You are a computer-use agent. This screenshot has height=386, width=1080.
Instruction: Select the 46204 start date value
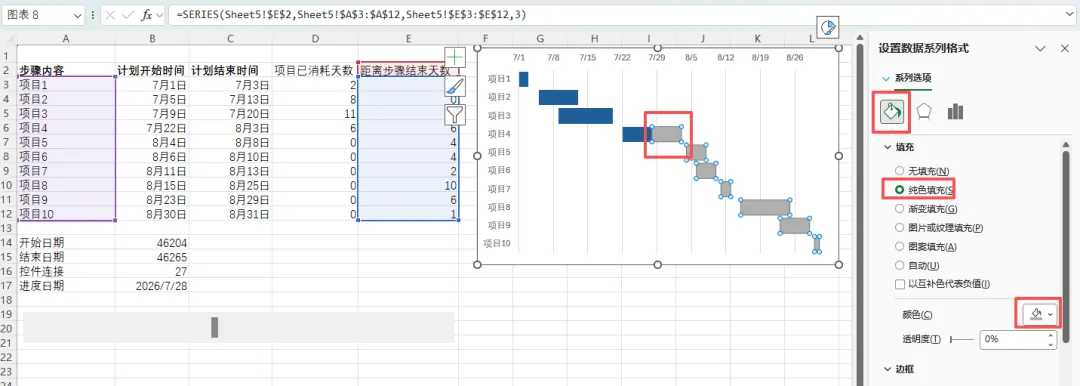[x=152, y=242]
